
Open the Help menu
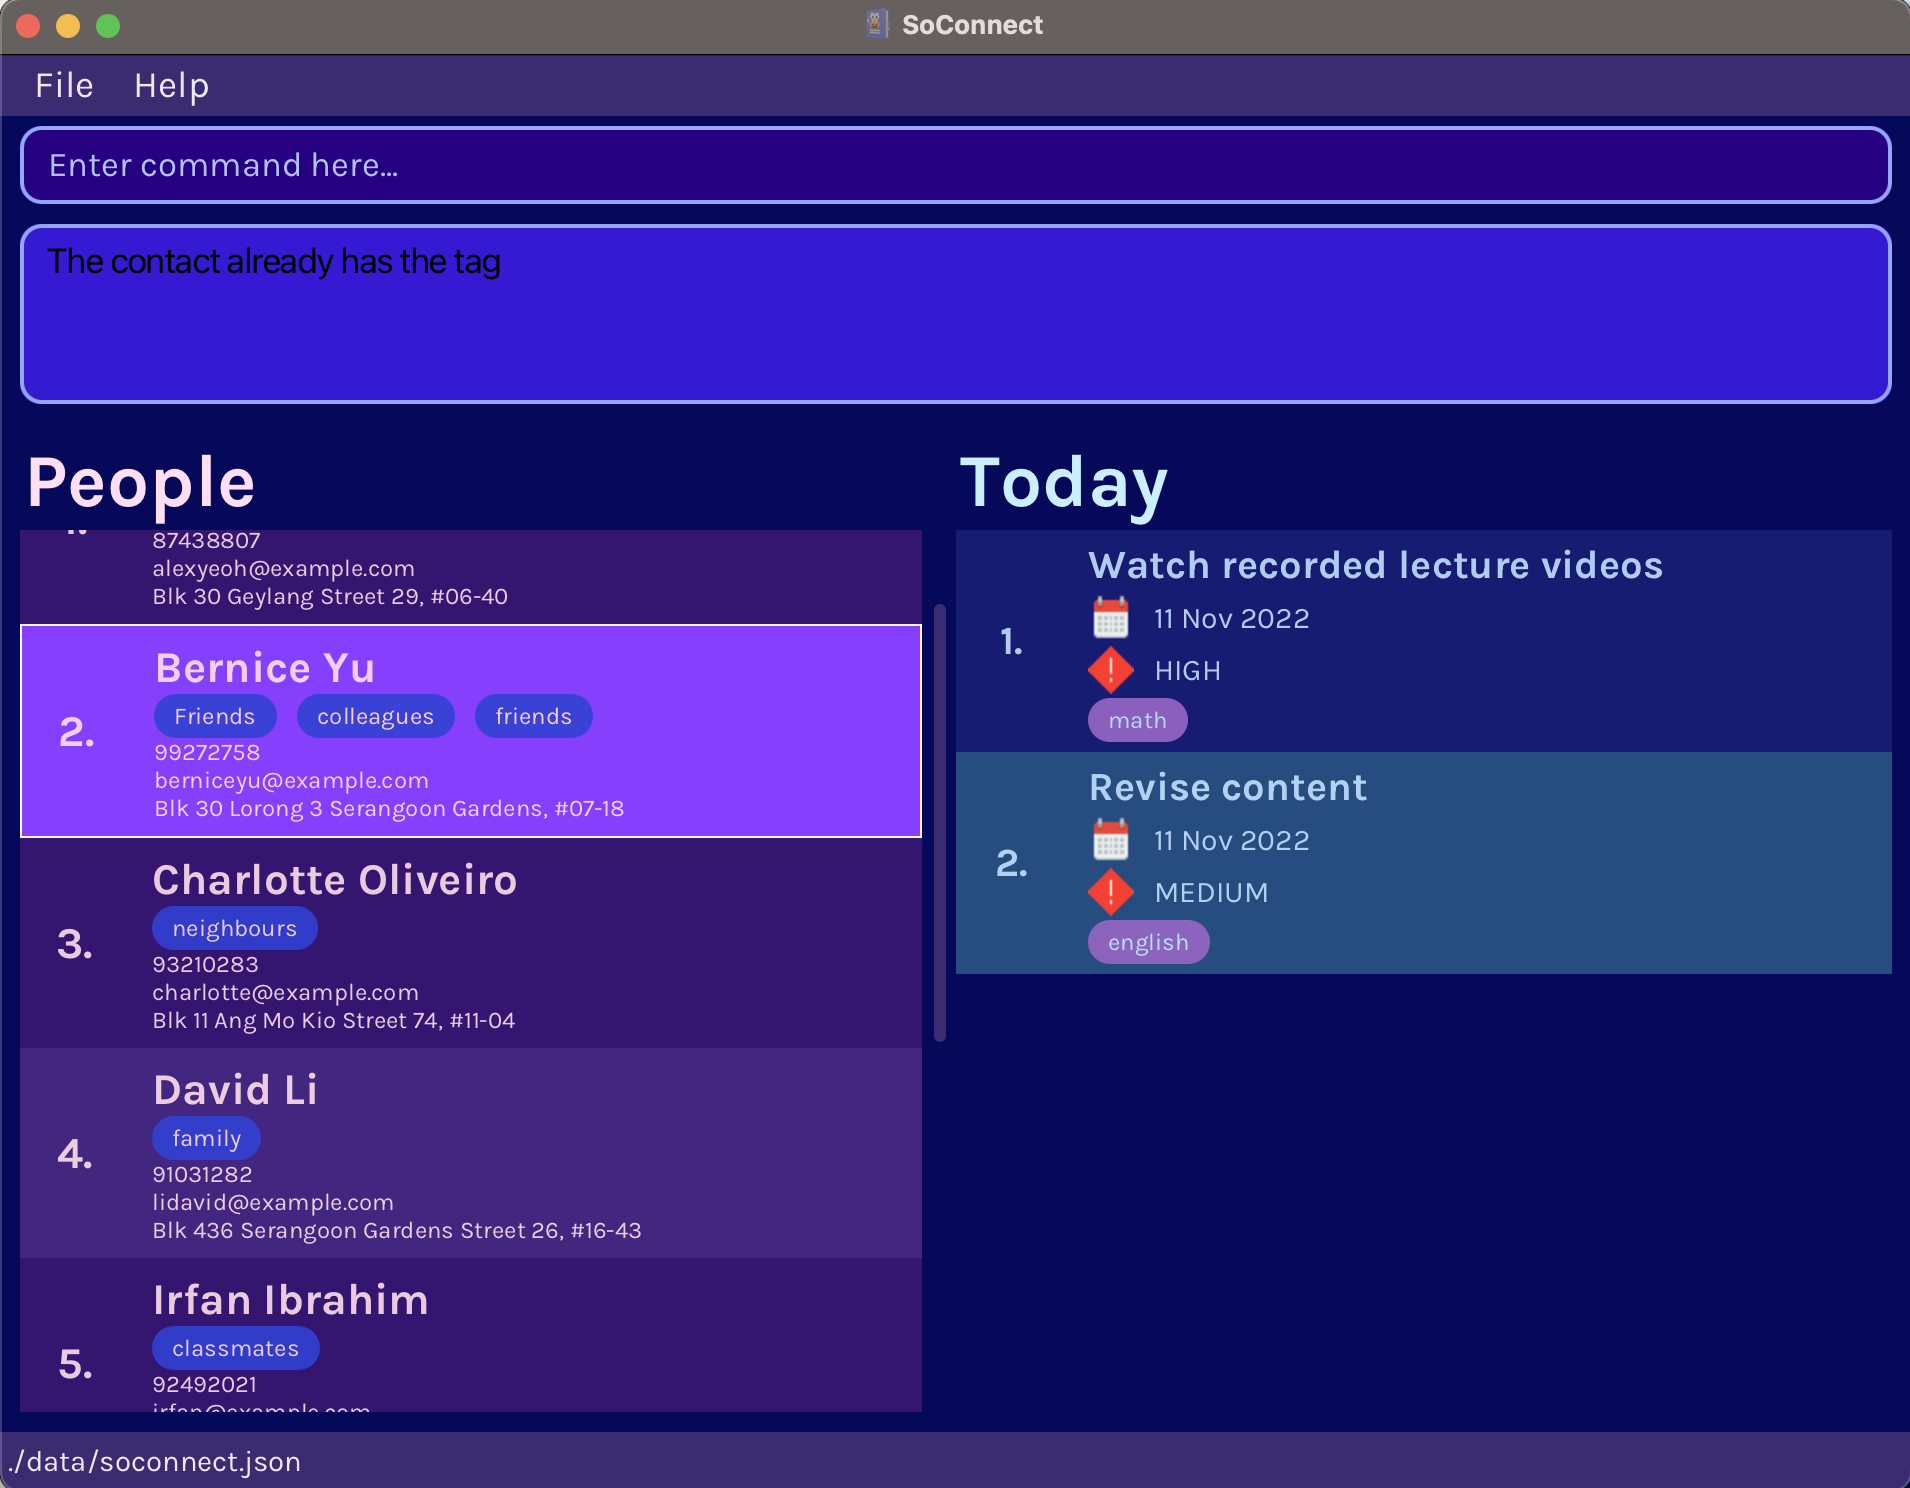[x=171, y=86]
